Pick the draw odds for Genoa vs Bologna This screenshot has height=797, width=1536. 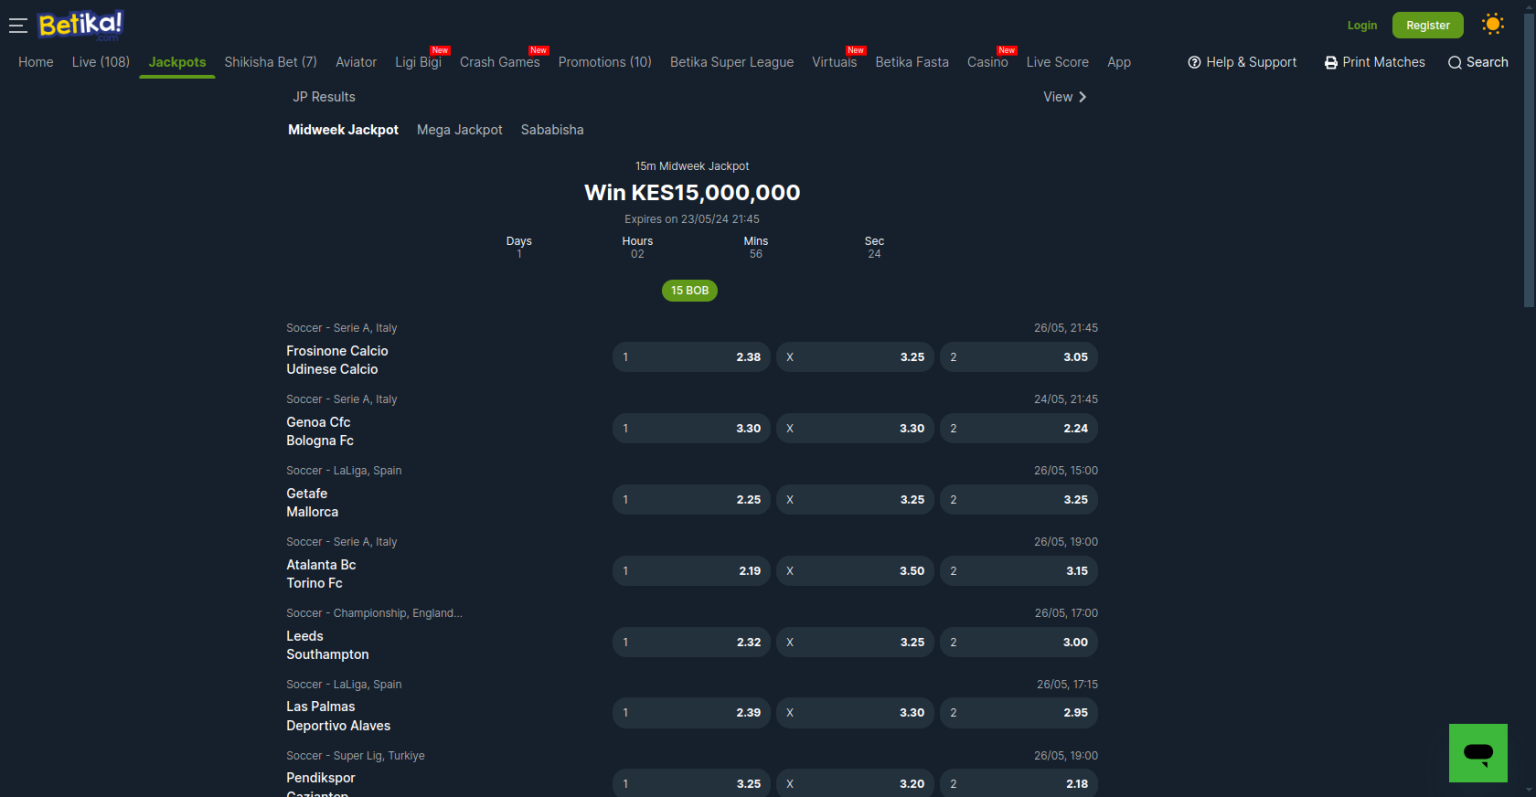[x=854, y=428]
